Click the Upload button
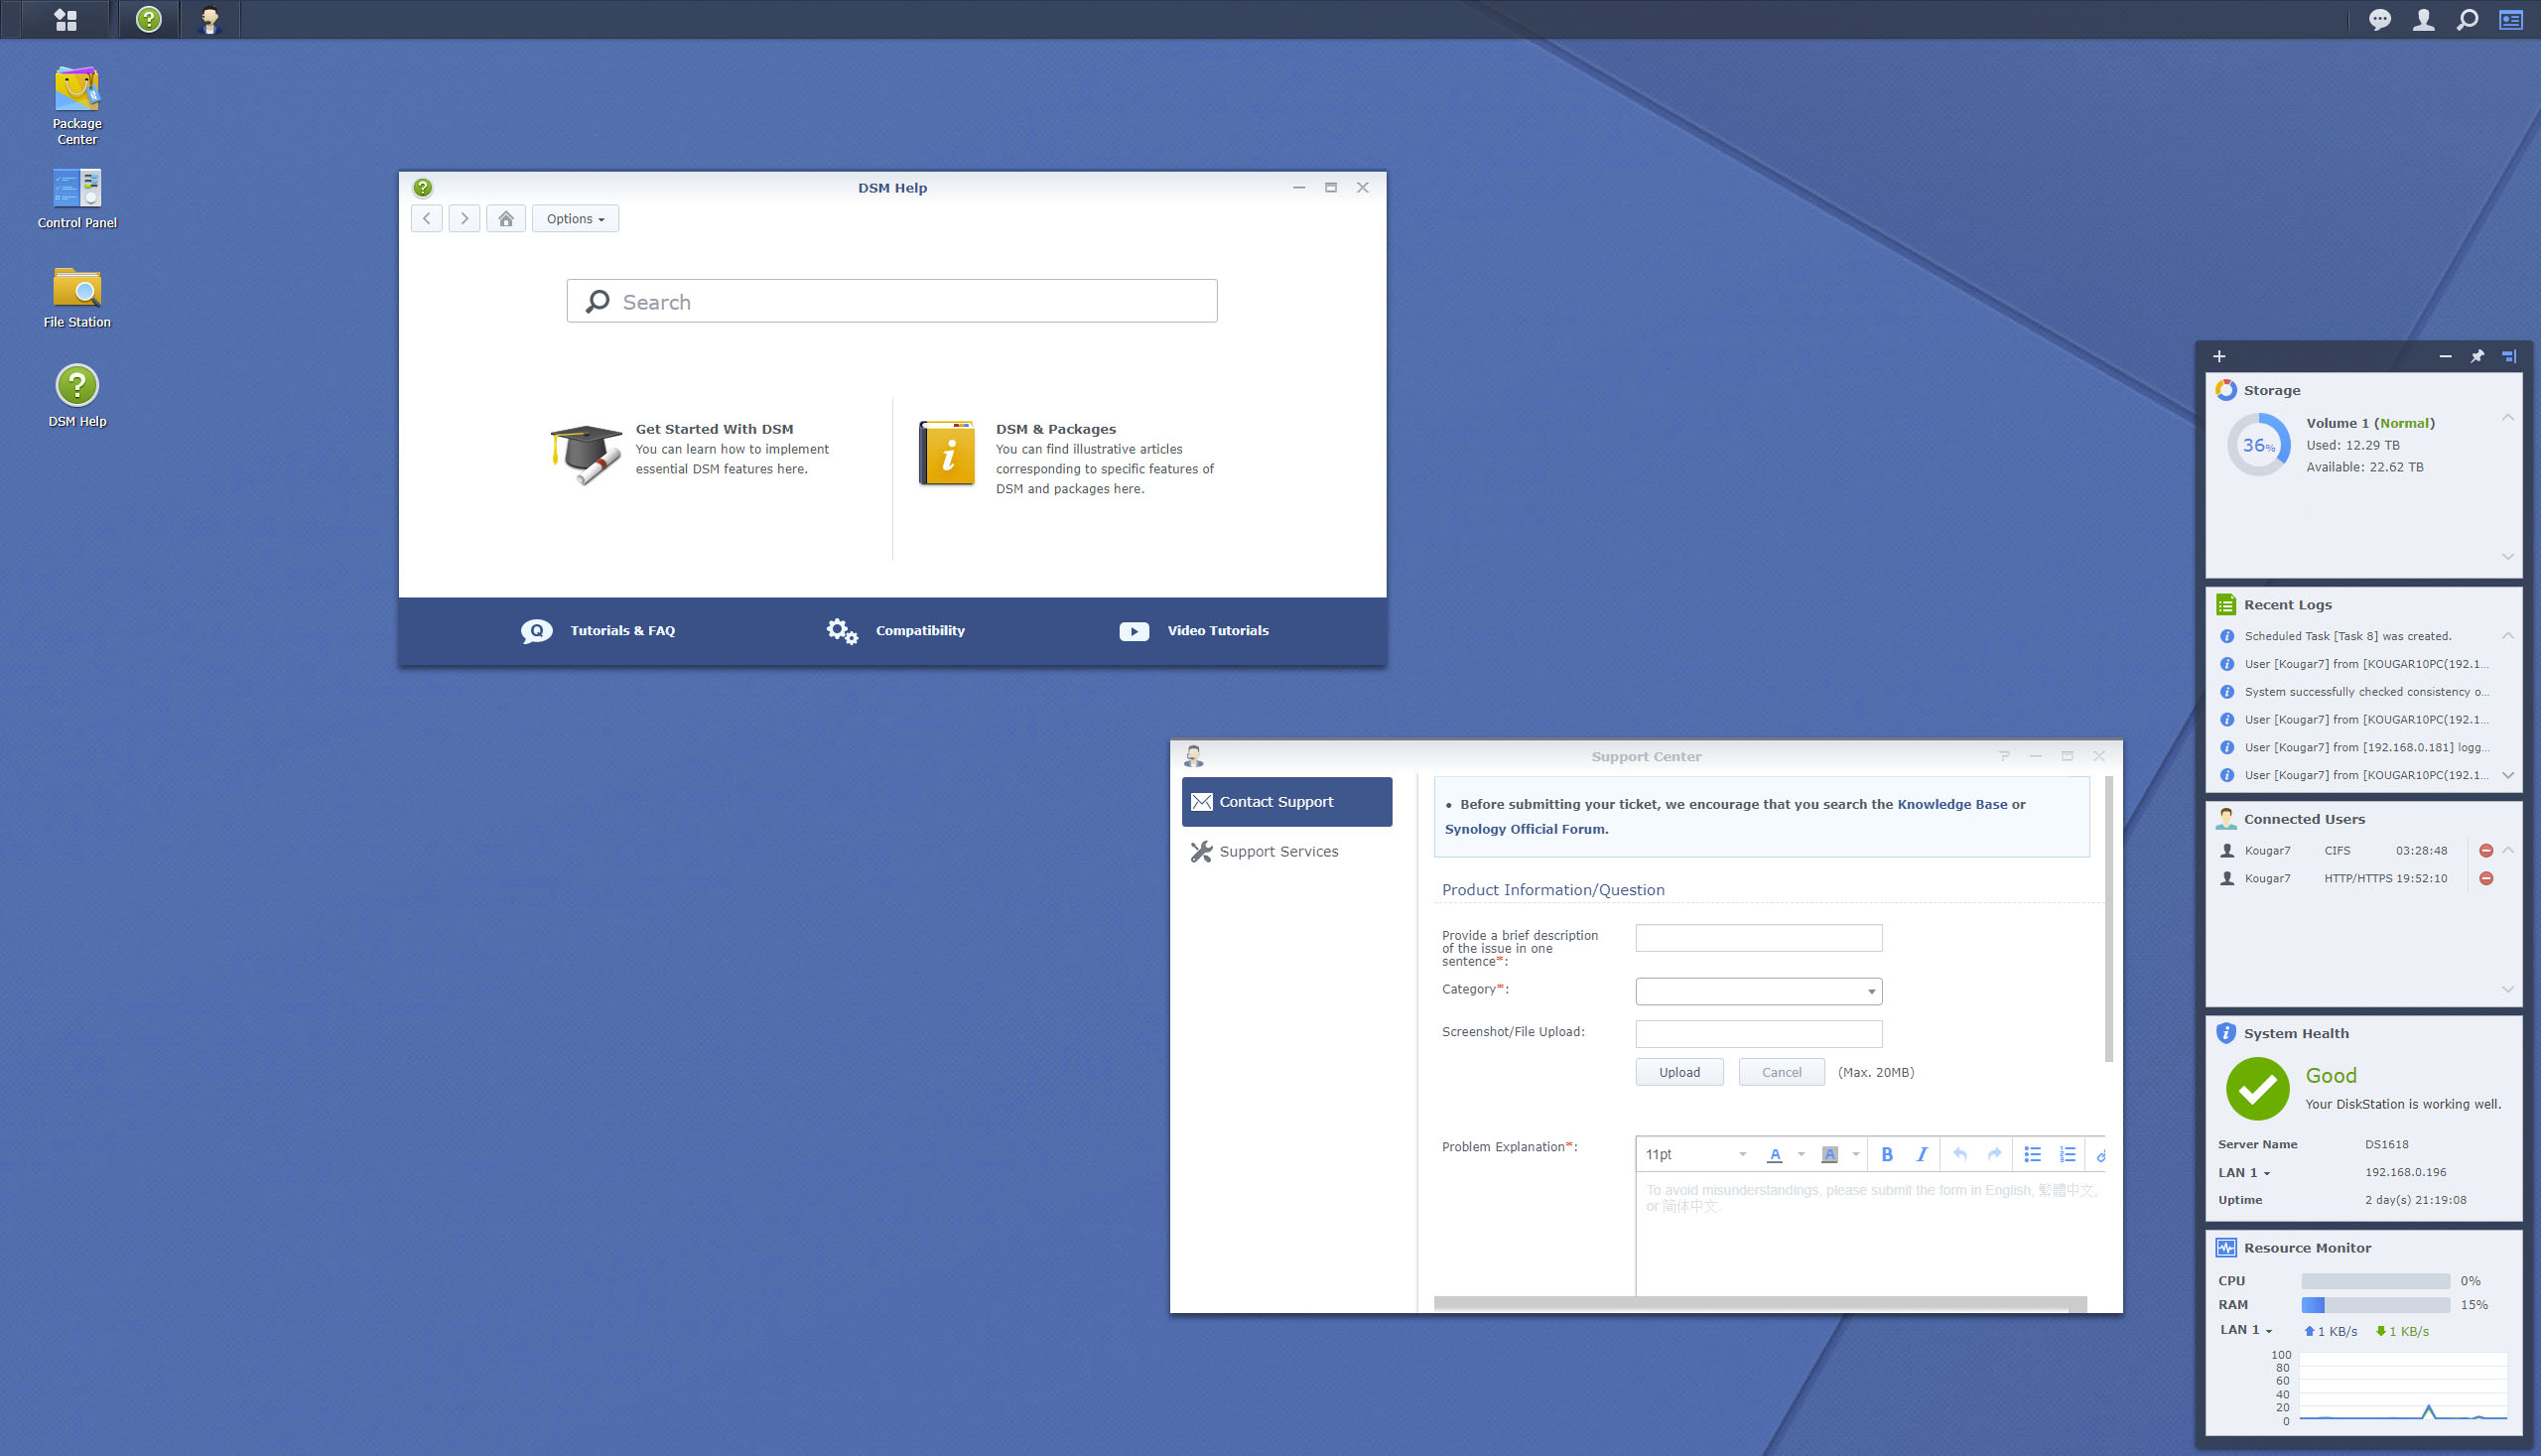 coord(1679,1073)
